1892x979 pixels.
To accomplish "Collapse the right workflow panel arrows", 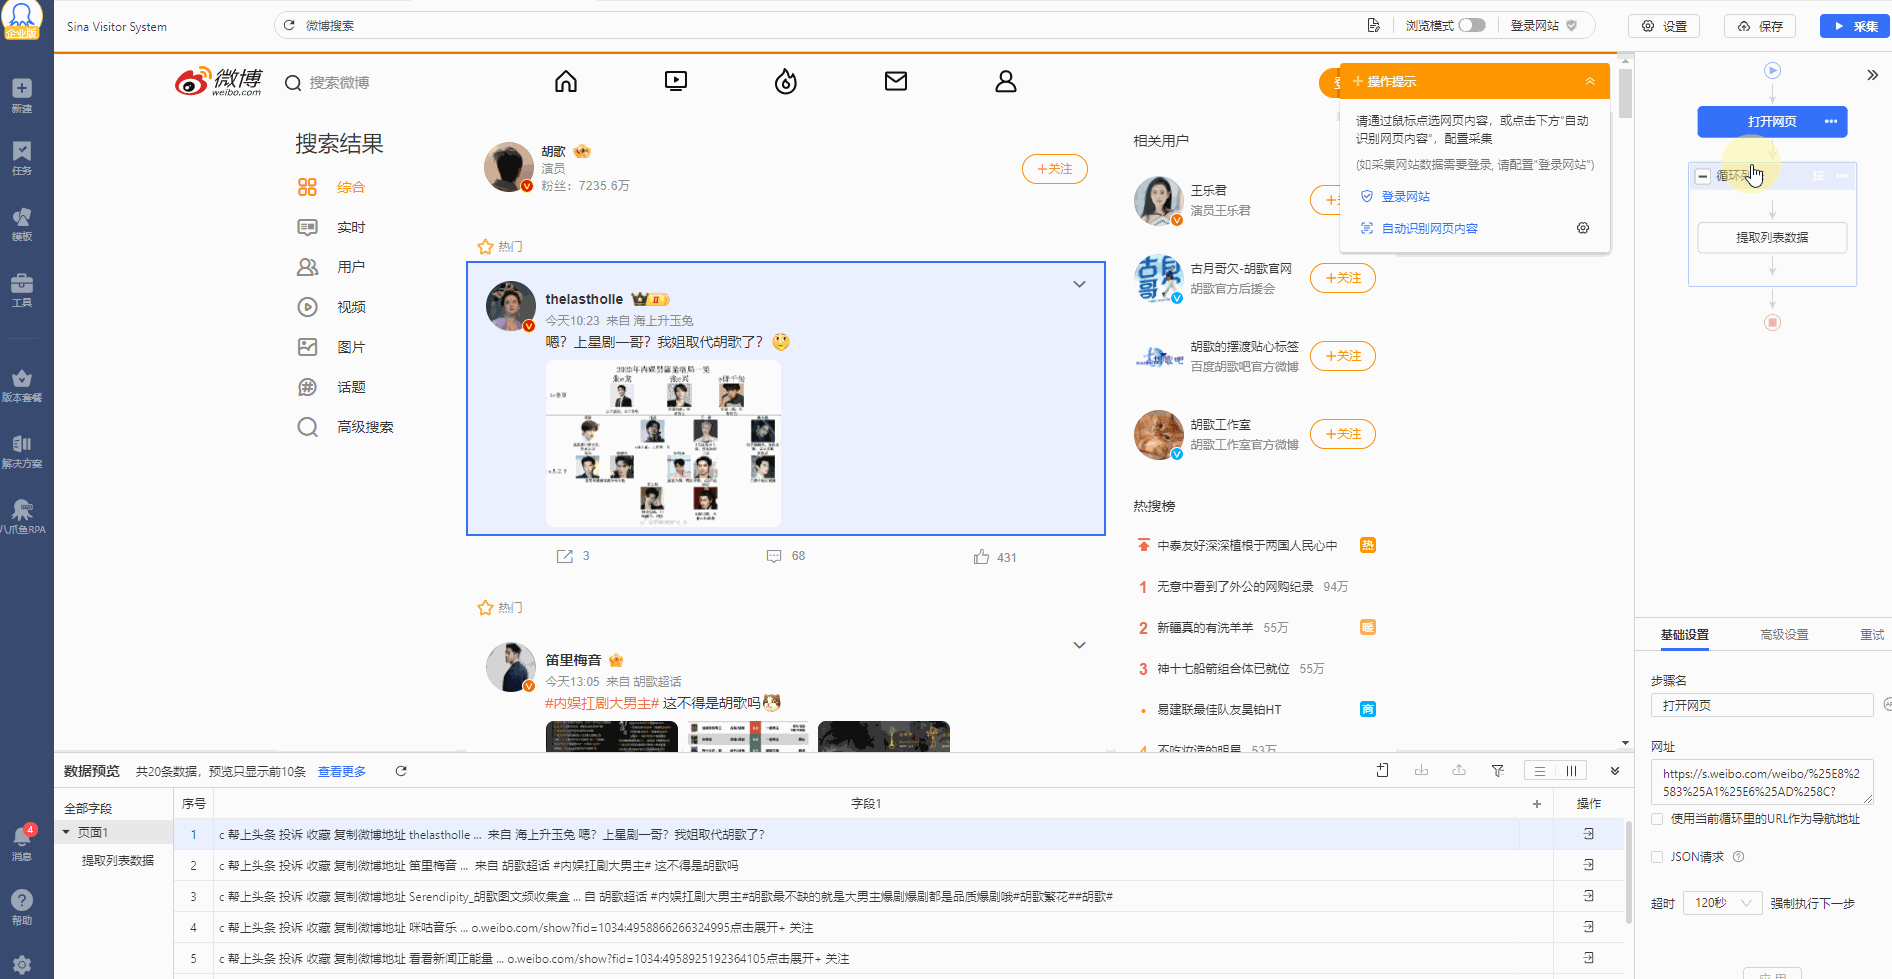I will pyautogui.click(x=1872, y=75).
